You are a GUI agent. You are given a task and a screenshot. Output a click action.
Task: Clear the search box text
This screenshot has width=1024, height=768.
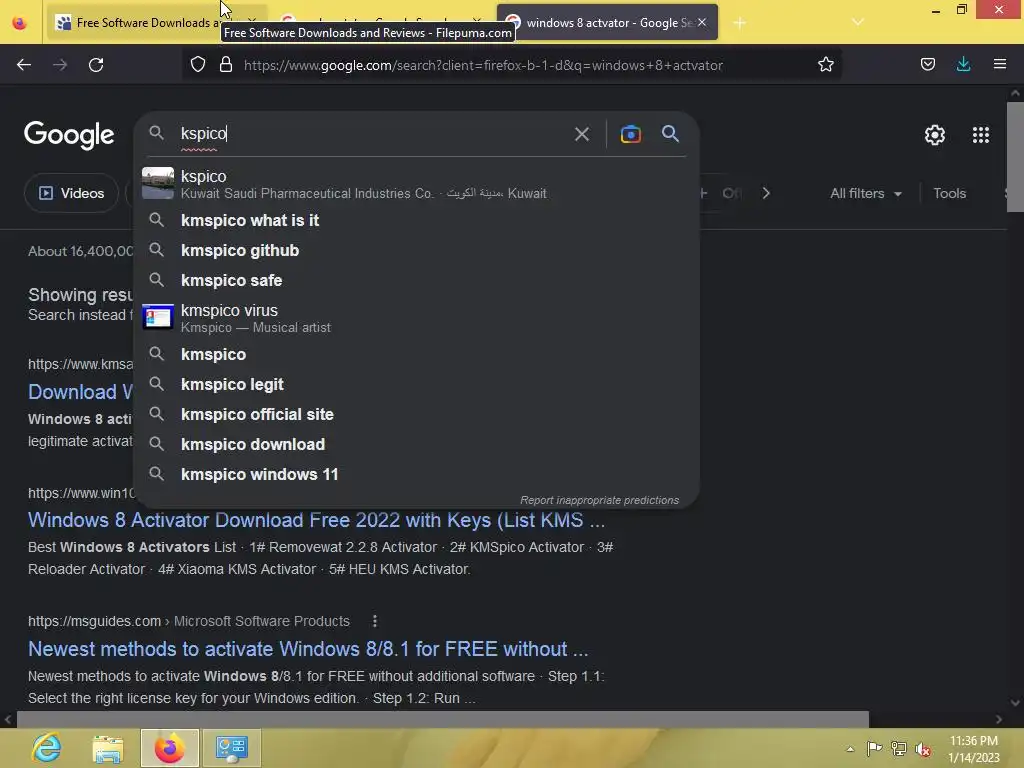[581, 135]
